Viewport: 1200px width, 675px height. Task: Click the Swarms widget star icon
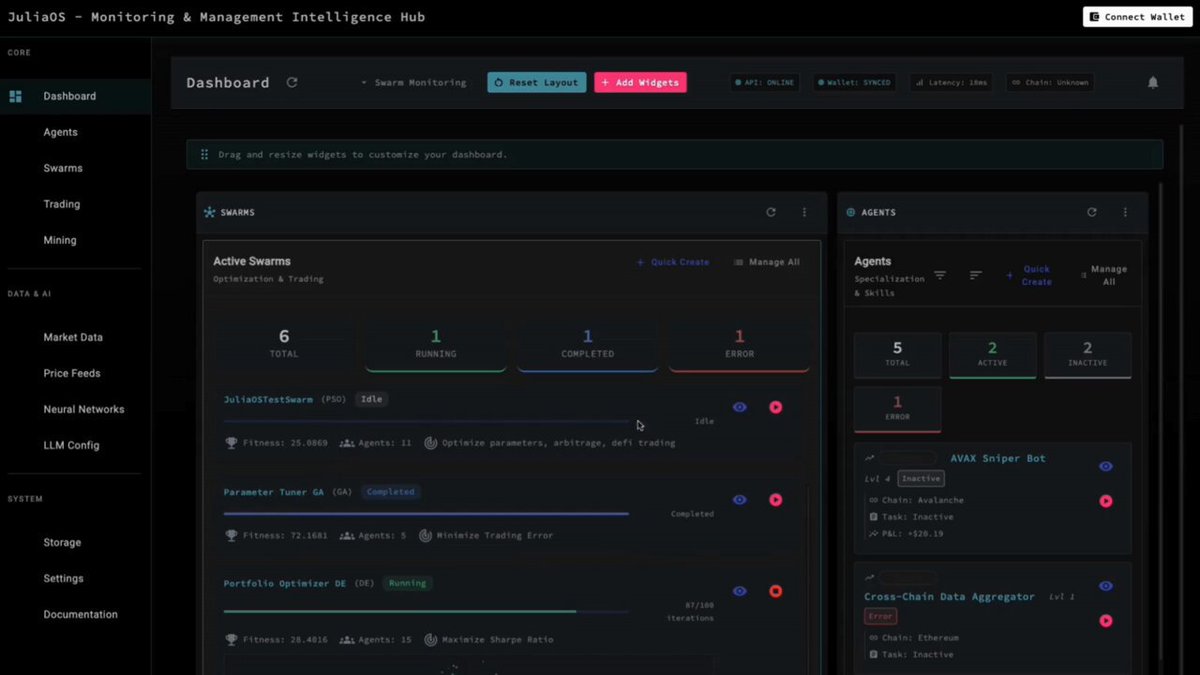(x=209, y=212)
